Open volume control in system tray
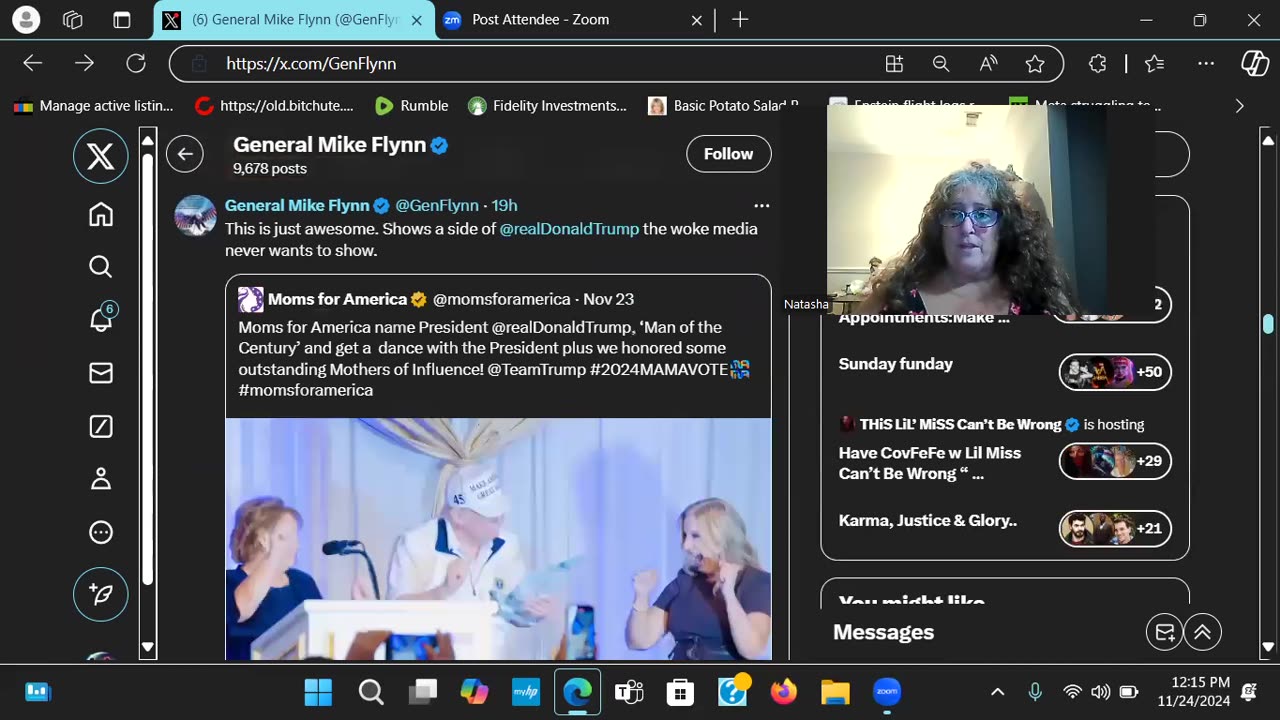This screenshot has width=1280, height=720. click(1101, 692)
